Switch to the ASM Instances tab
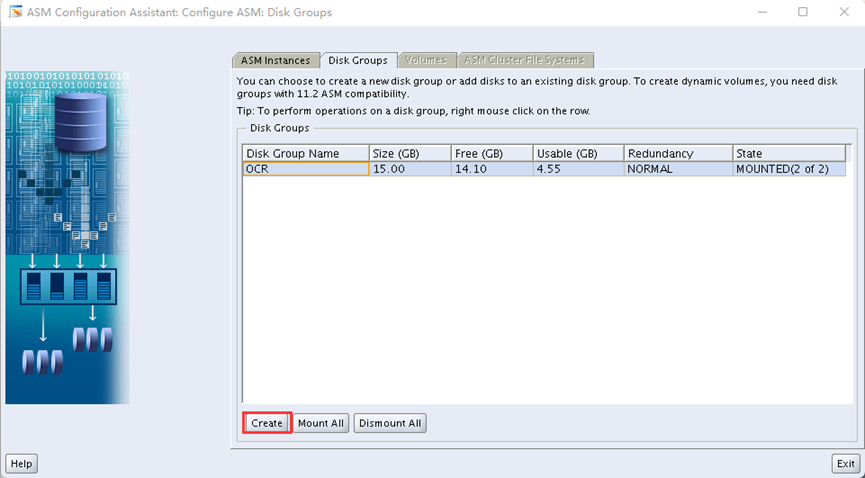This screenshot has height=478, width=865. click(x=275, y=60)
